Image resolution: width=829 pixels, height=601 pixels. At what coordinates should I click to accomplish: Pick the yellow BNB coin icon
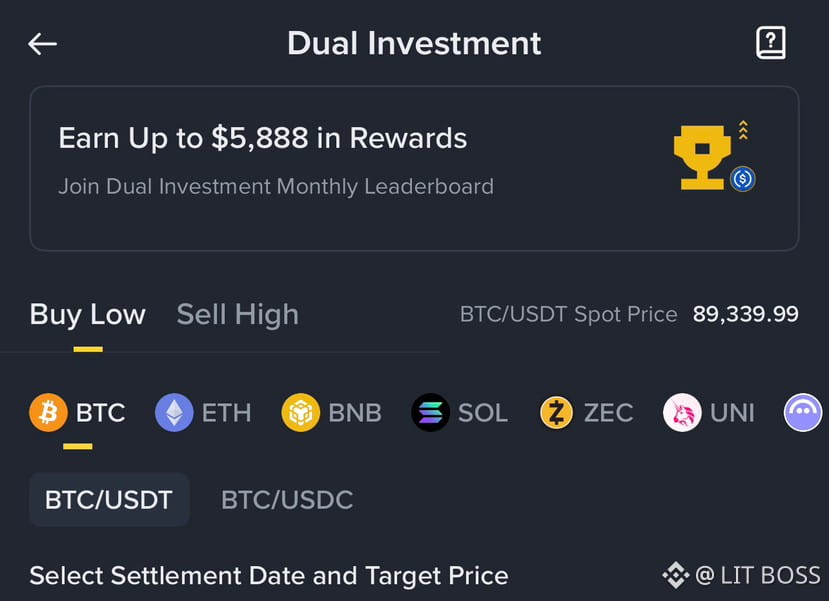tap(300, 412)
